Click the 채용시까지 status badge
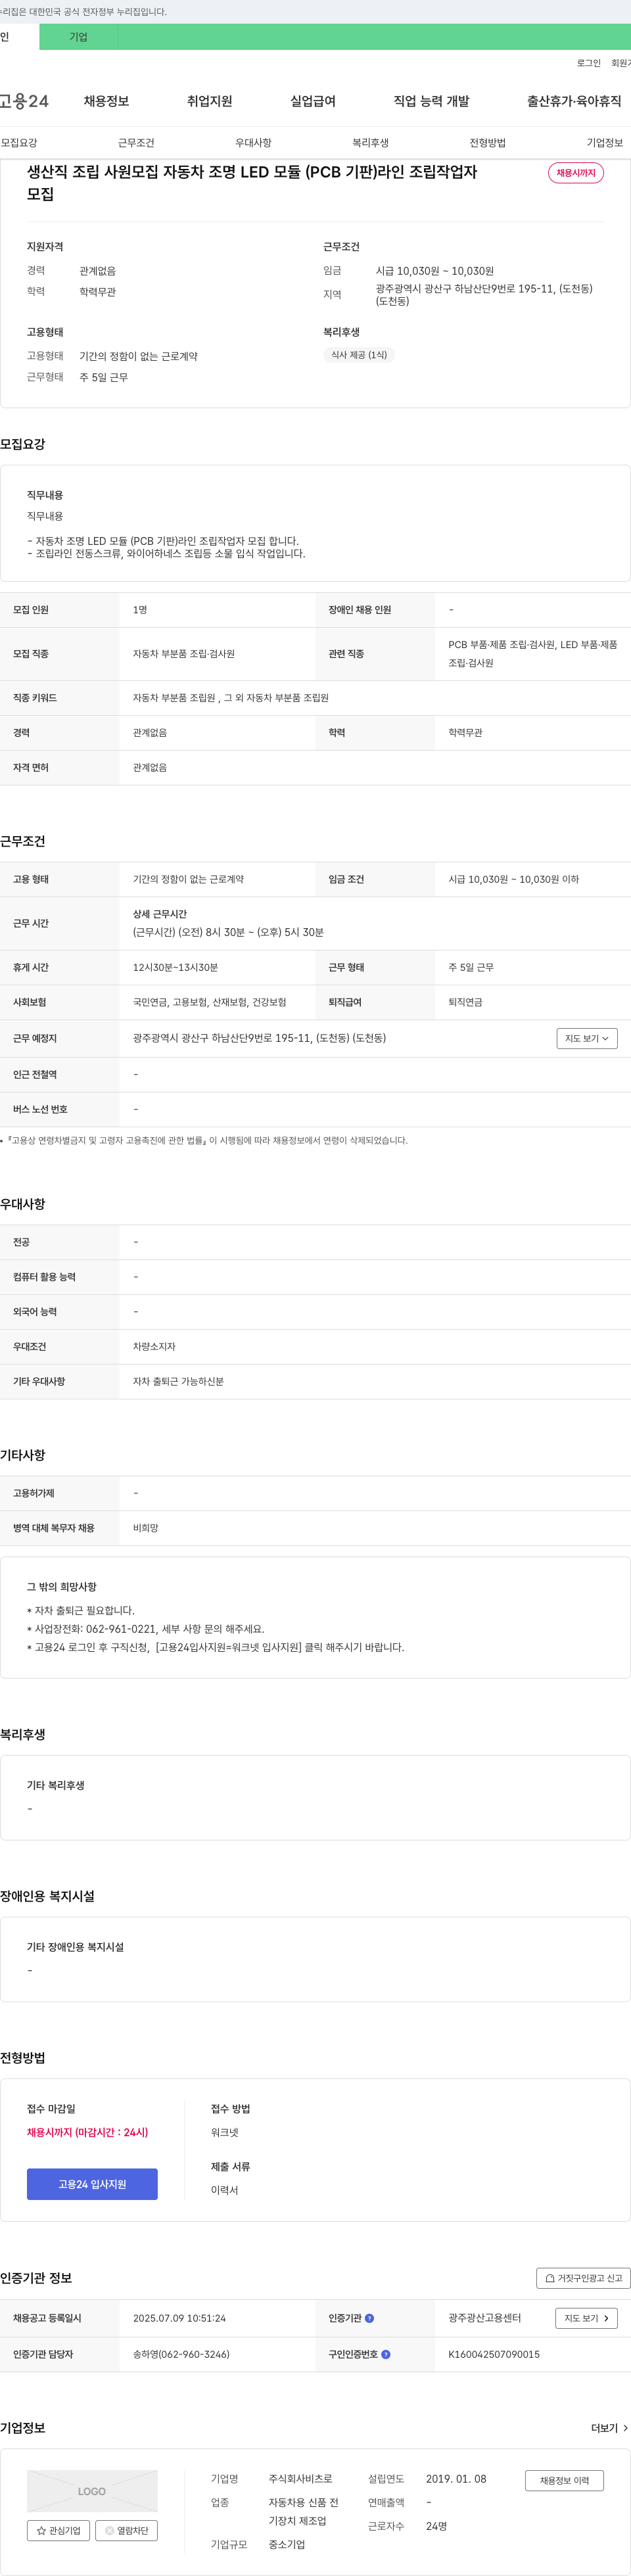This screenshot has height=2576, width=631. tap(576, 173)
